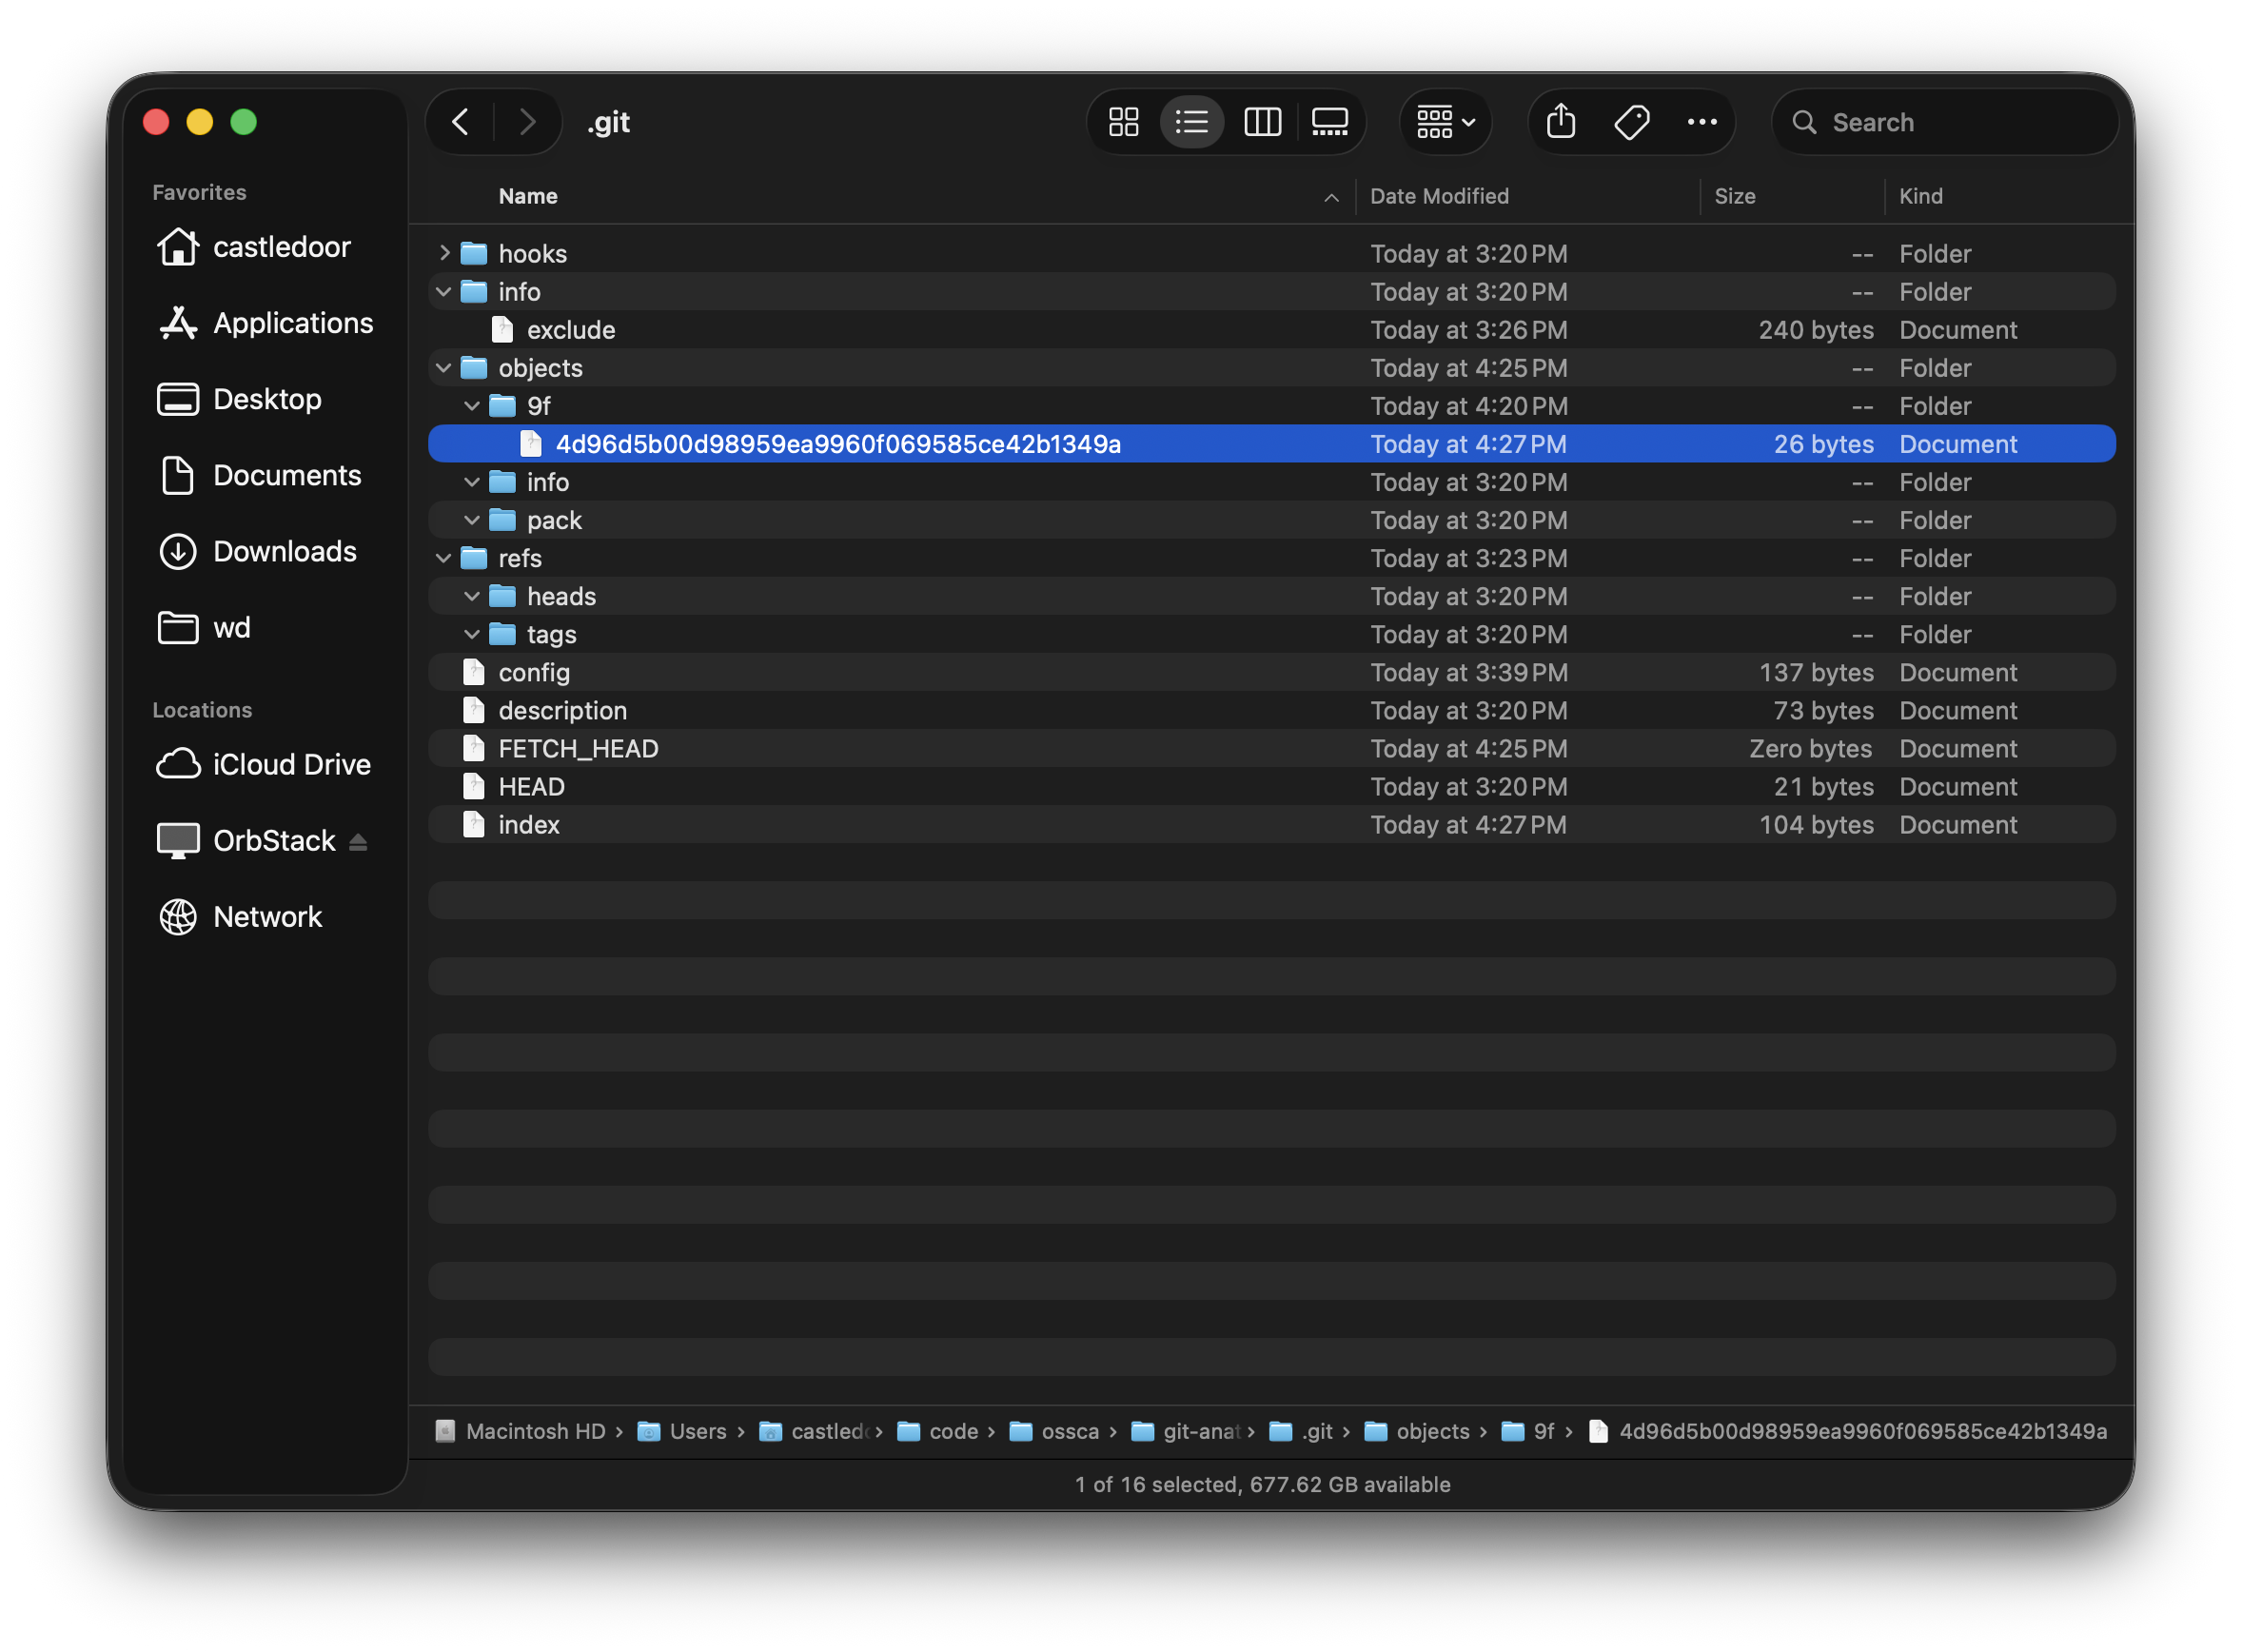Screen dimensions: 2242x1652
Task: Open the More actions ellipsis menu
Action: point(1702,122)
